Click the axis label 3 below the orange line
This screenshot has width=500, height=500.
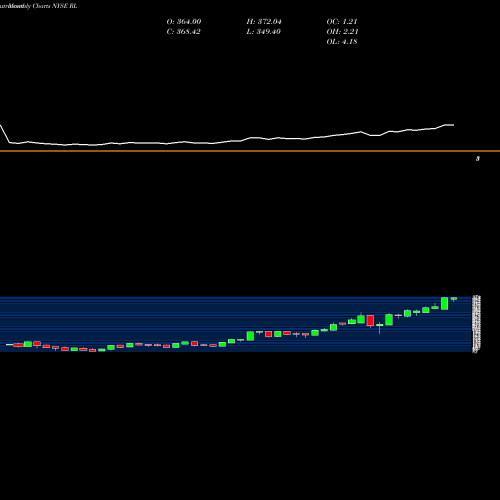[x=478, y=159]
